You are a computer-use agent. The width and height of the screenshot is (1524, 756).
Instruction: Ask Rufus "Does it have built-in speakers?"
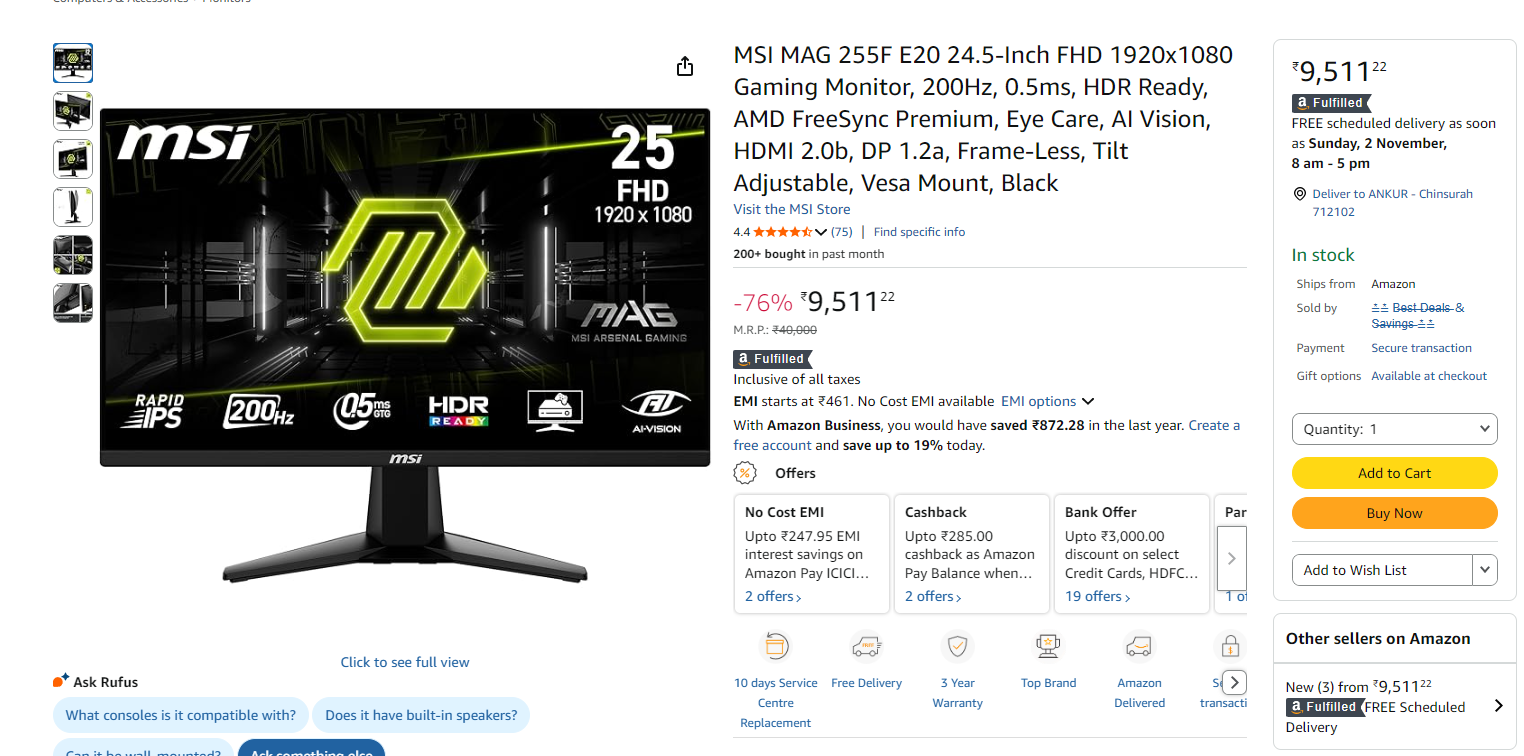click(x=421, y=715)
